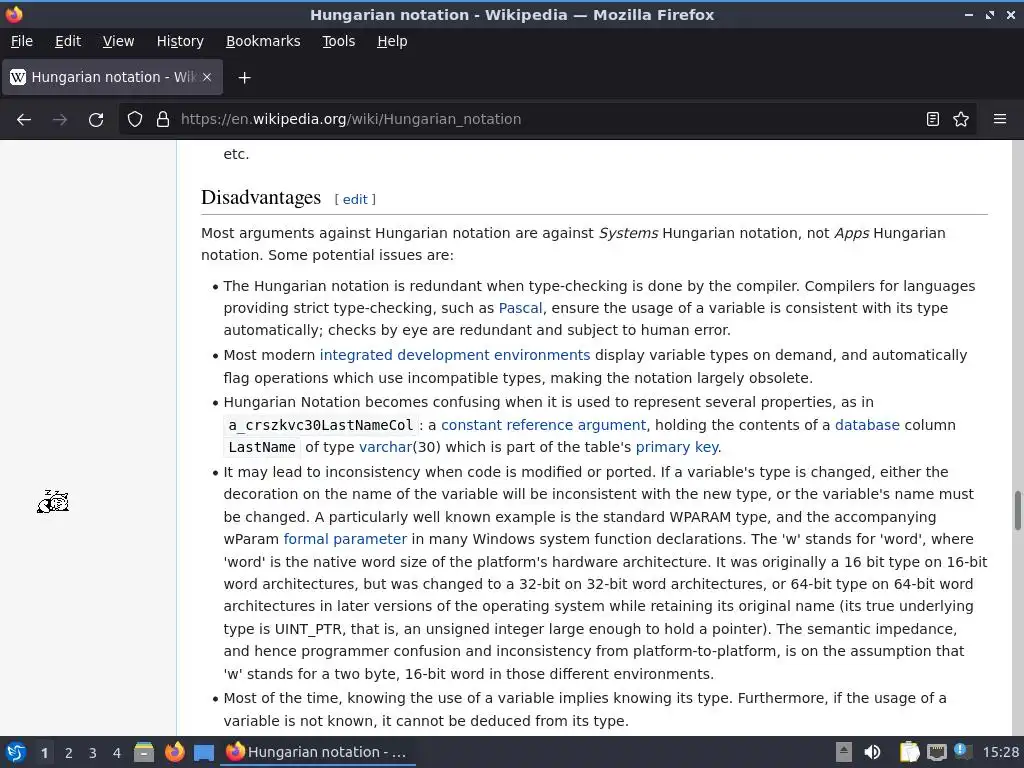Click the LastName code text
1024x768 pixels.
click(x=262, y=447)
